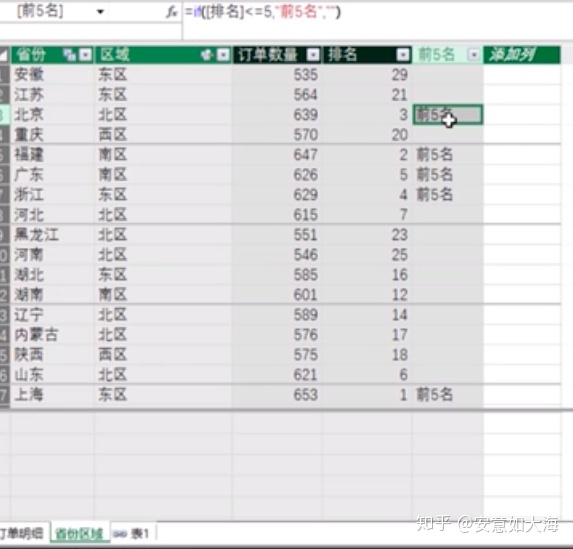This screenshot has width=573, height=549.
Task: Switch to the 省份区域 sheet tab
Action: click(79, 534)
